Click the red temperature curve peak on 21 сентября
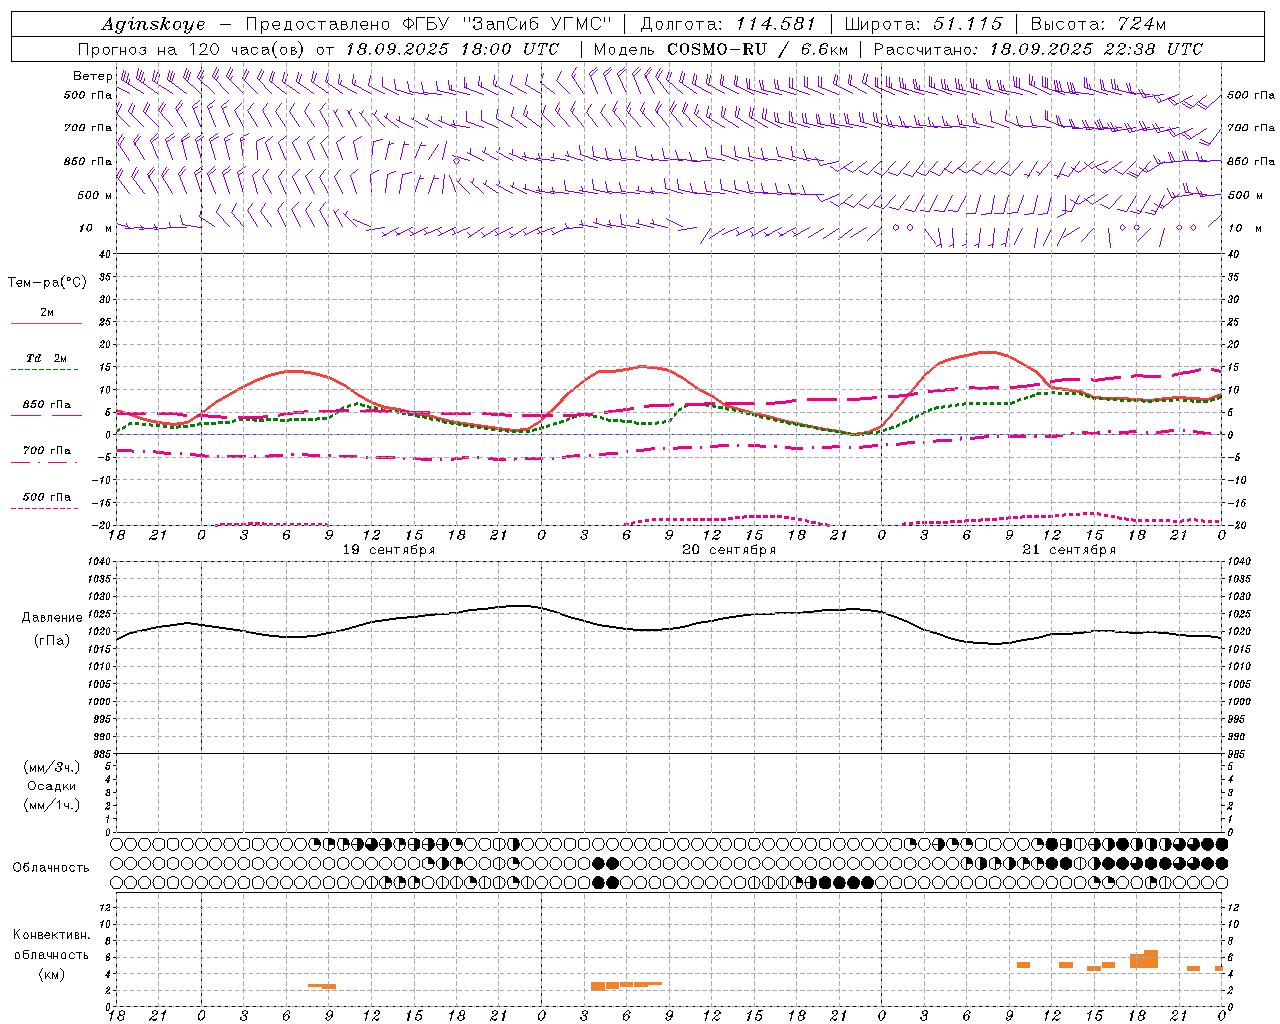This screenshot has width=1280, height=1024. (x=987, y=352)
